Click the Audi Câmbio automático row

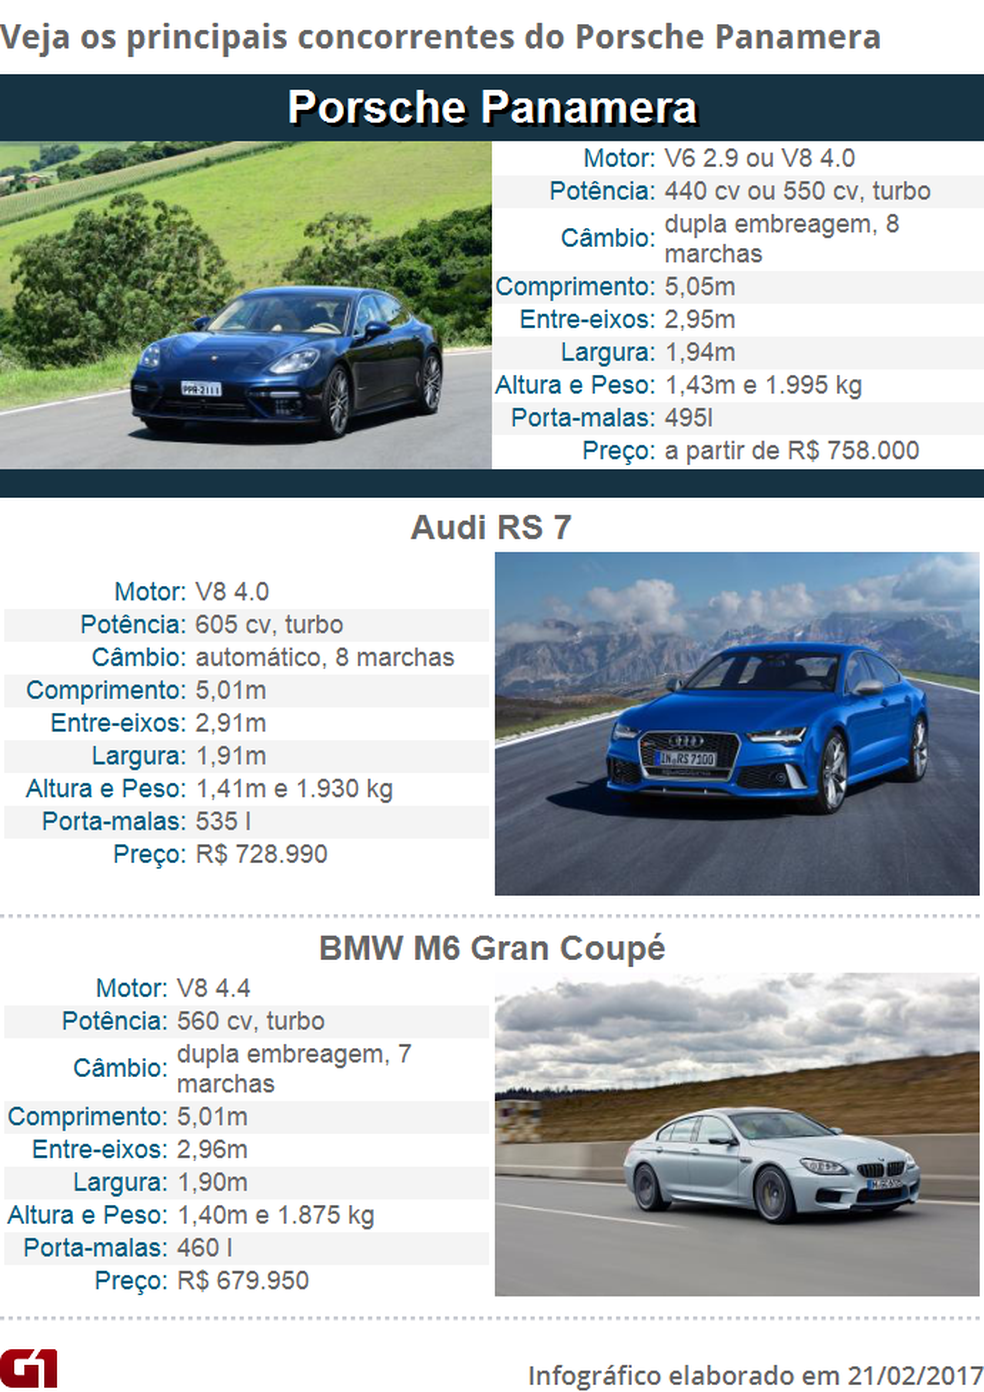(x=246, y=657)
